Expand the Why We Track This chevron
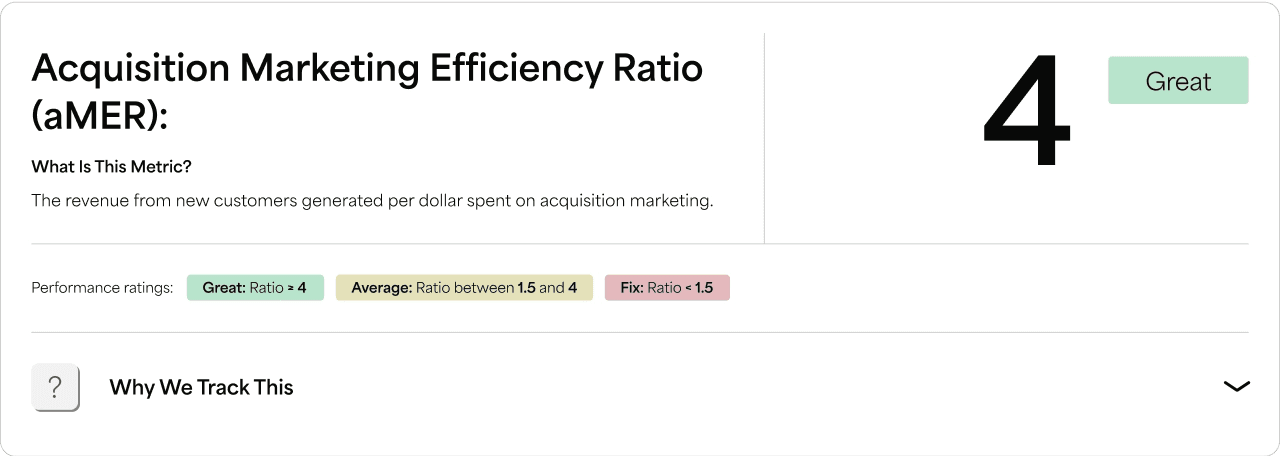 [1236, 387]
